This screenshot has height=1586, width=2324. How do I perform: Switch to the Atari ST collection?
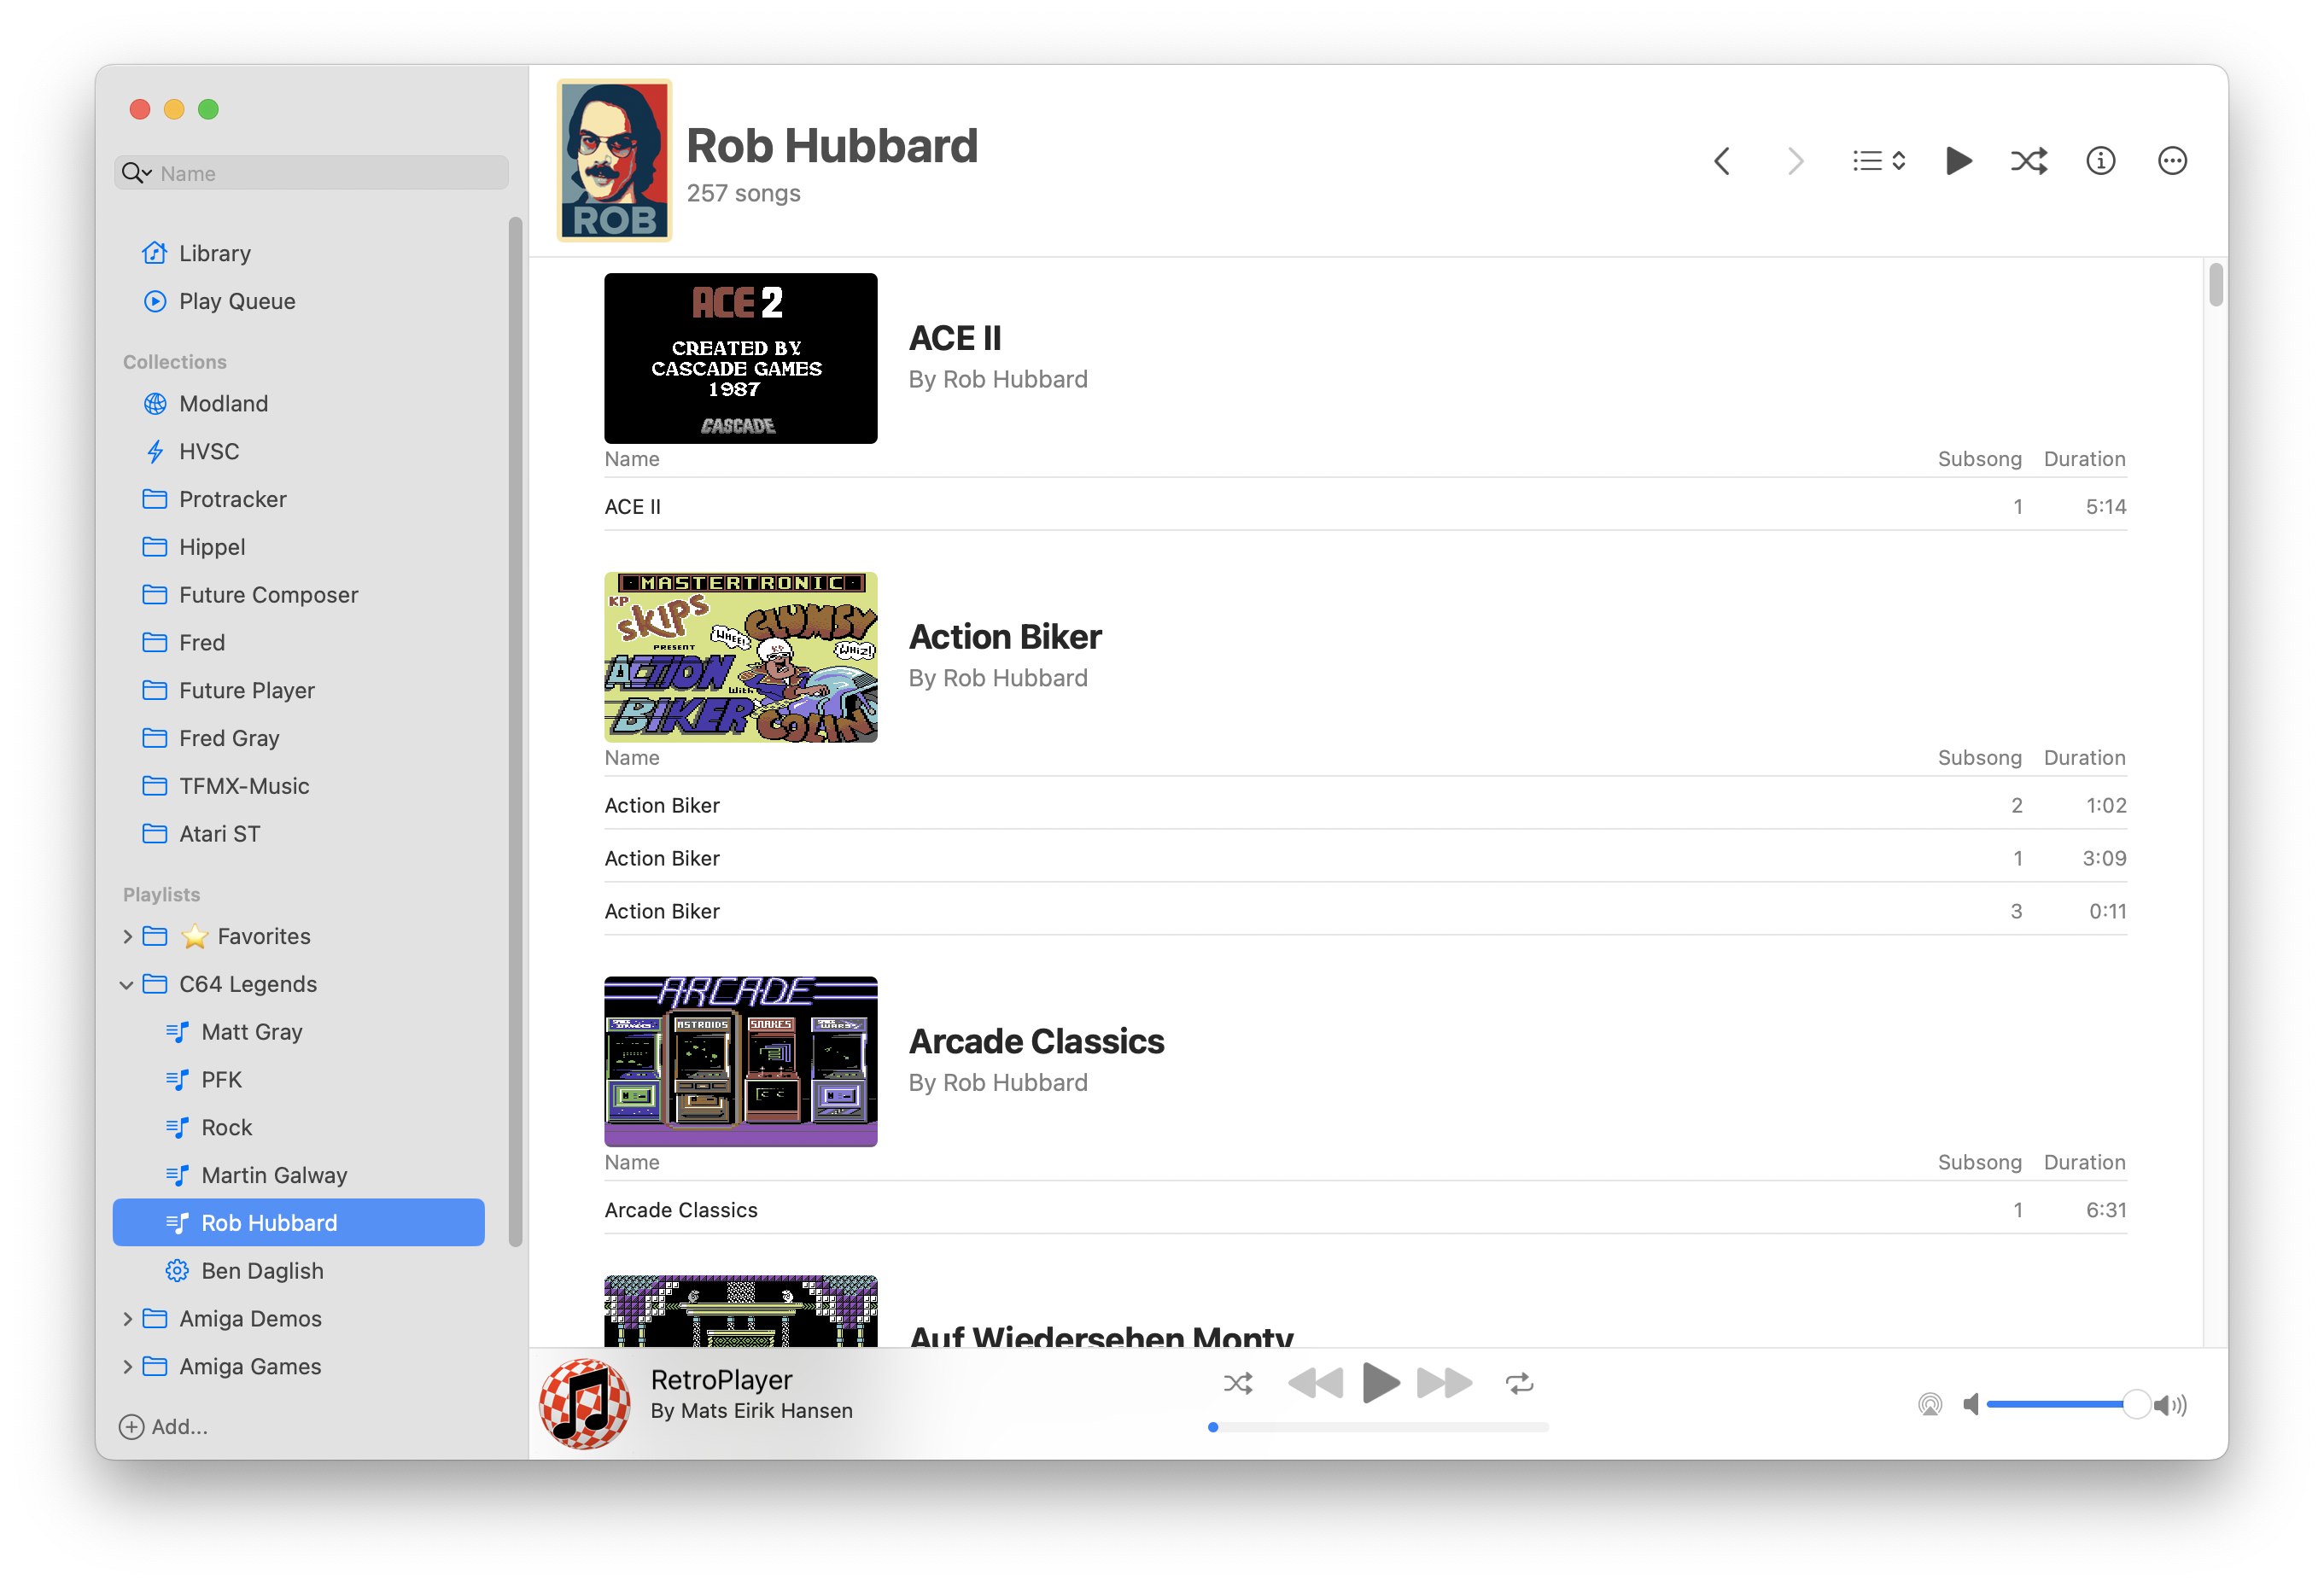(x=219, y=833)
